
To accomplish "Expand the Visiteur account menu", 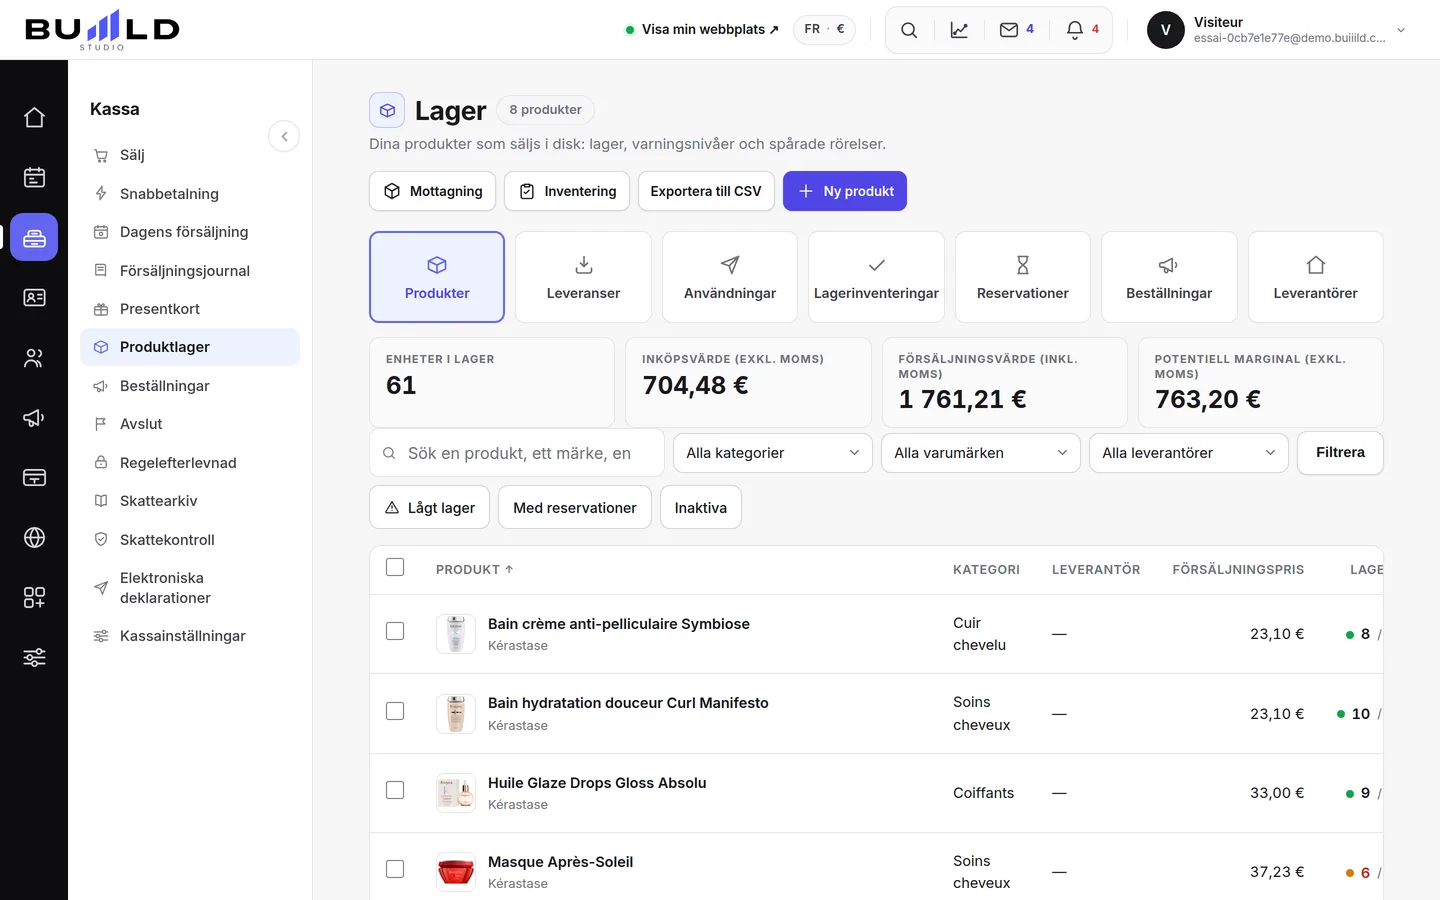I will [1278, 30].
